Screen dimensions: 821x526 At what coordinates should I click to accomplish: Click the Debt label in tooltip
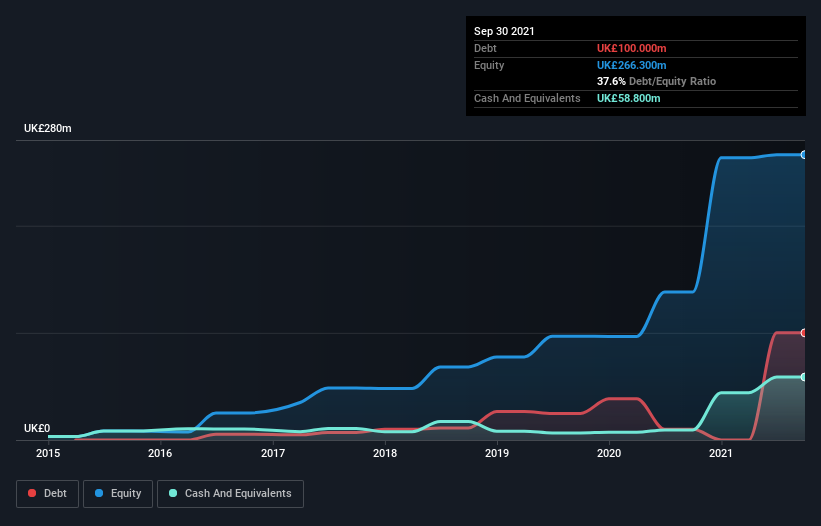pyautogui.click(x=485, y=48)
